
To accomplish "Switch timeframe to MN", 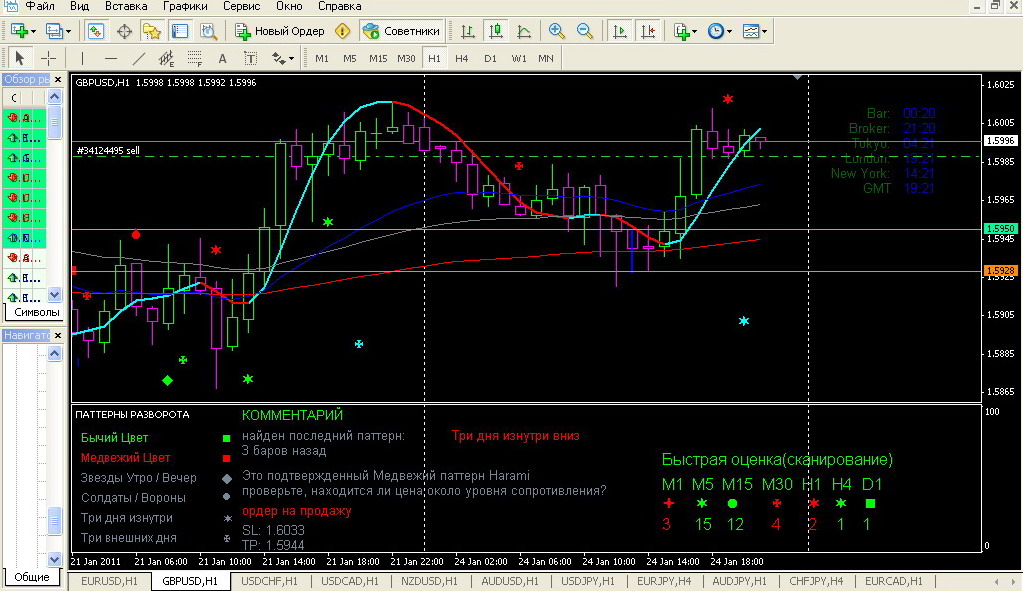I will [546, 58].
